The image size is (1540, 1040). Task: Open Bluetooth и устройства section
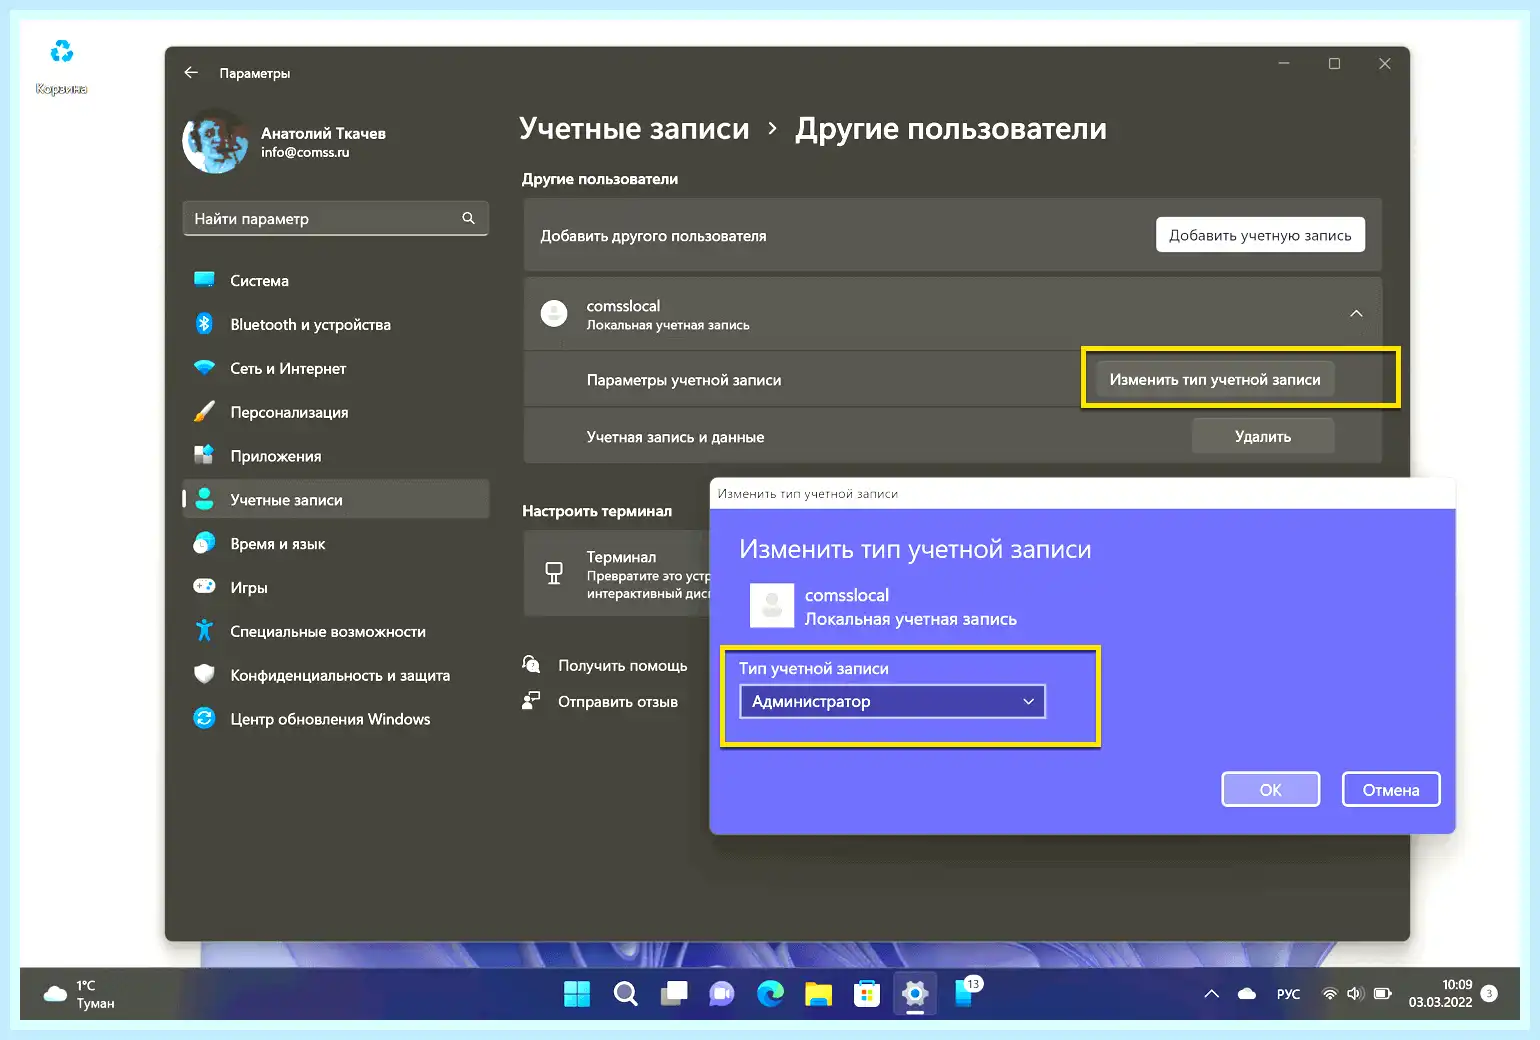[x=335, y=325]
